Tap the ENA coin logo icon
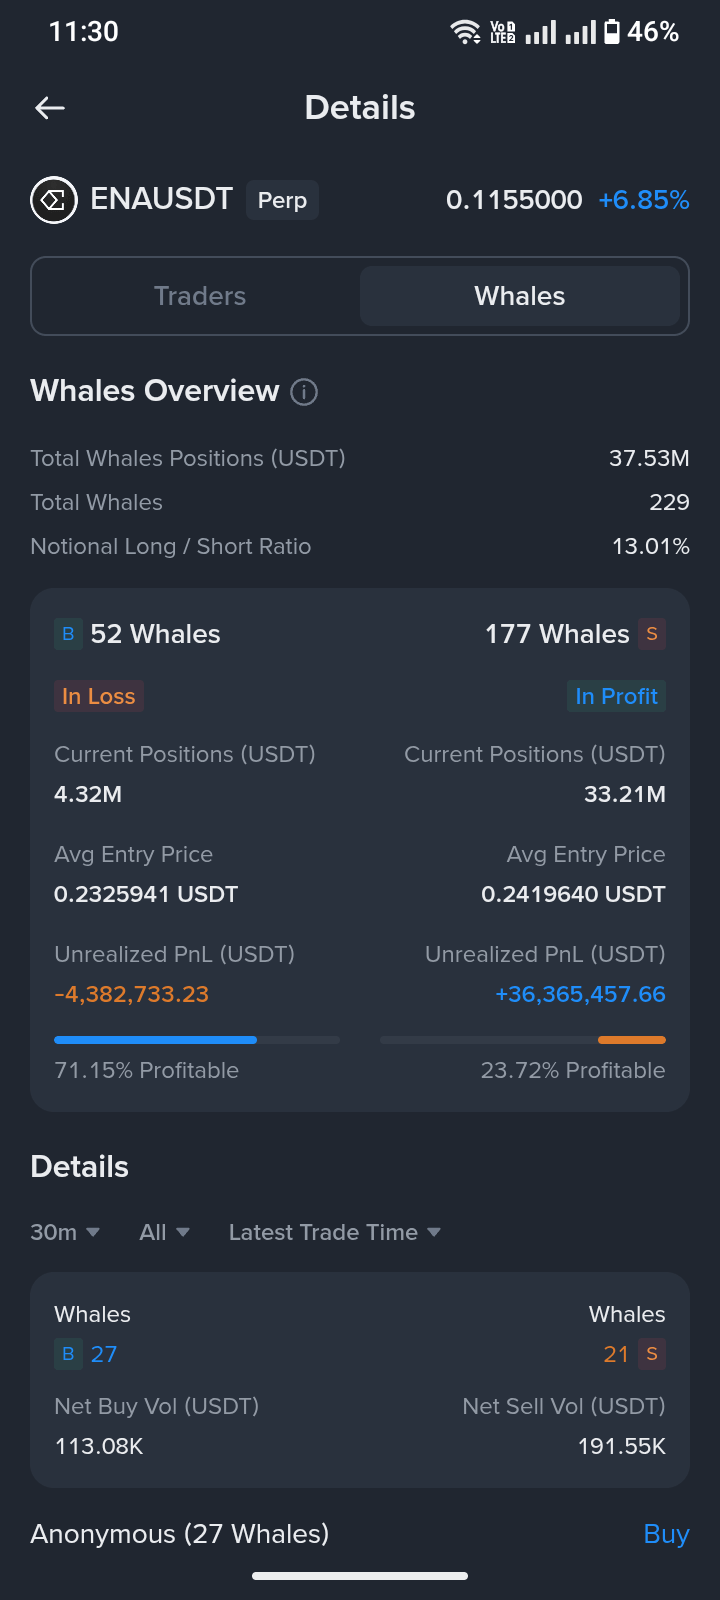 point(54,200)
